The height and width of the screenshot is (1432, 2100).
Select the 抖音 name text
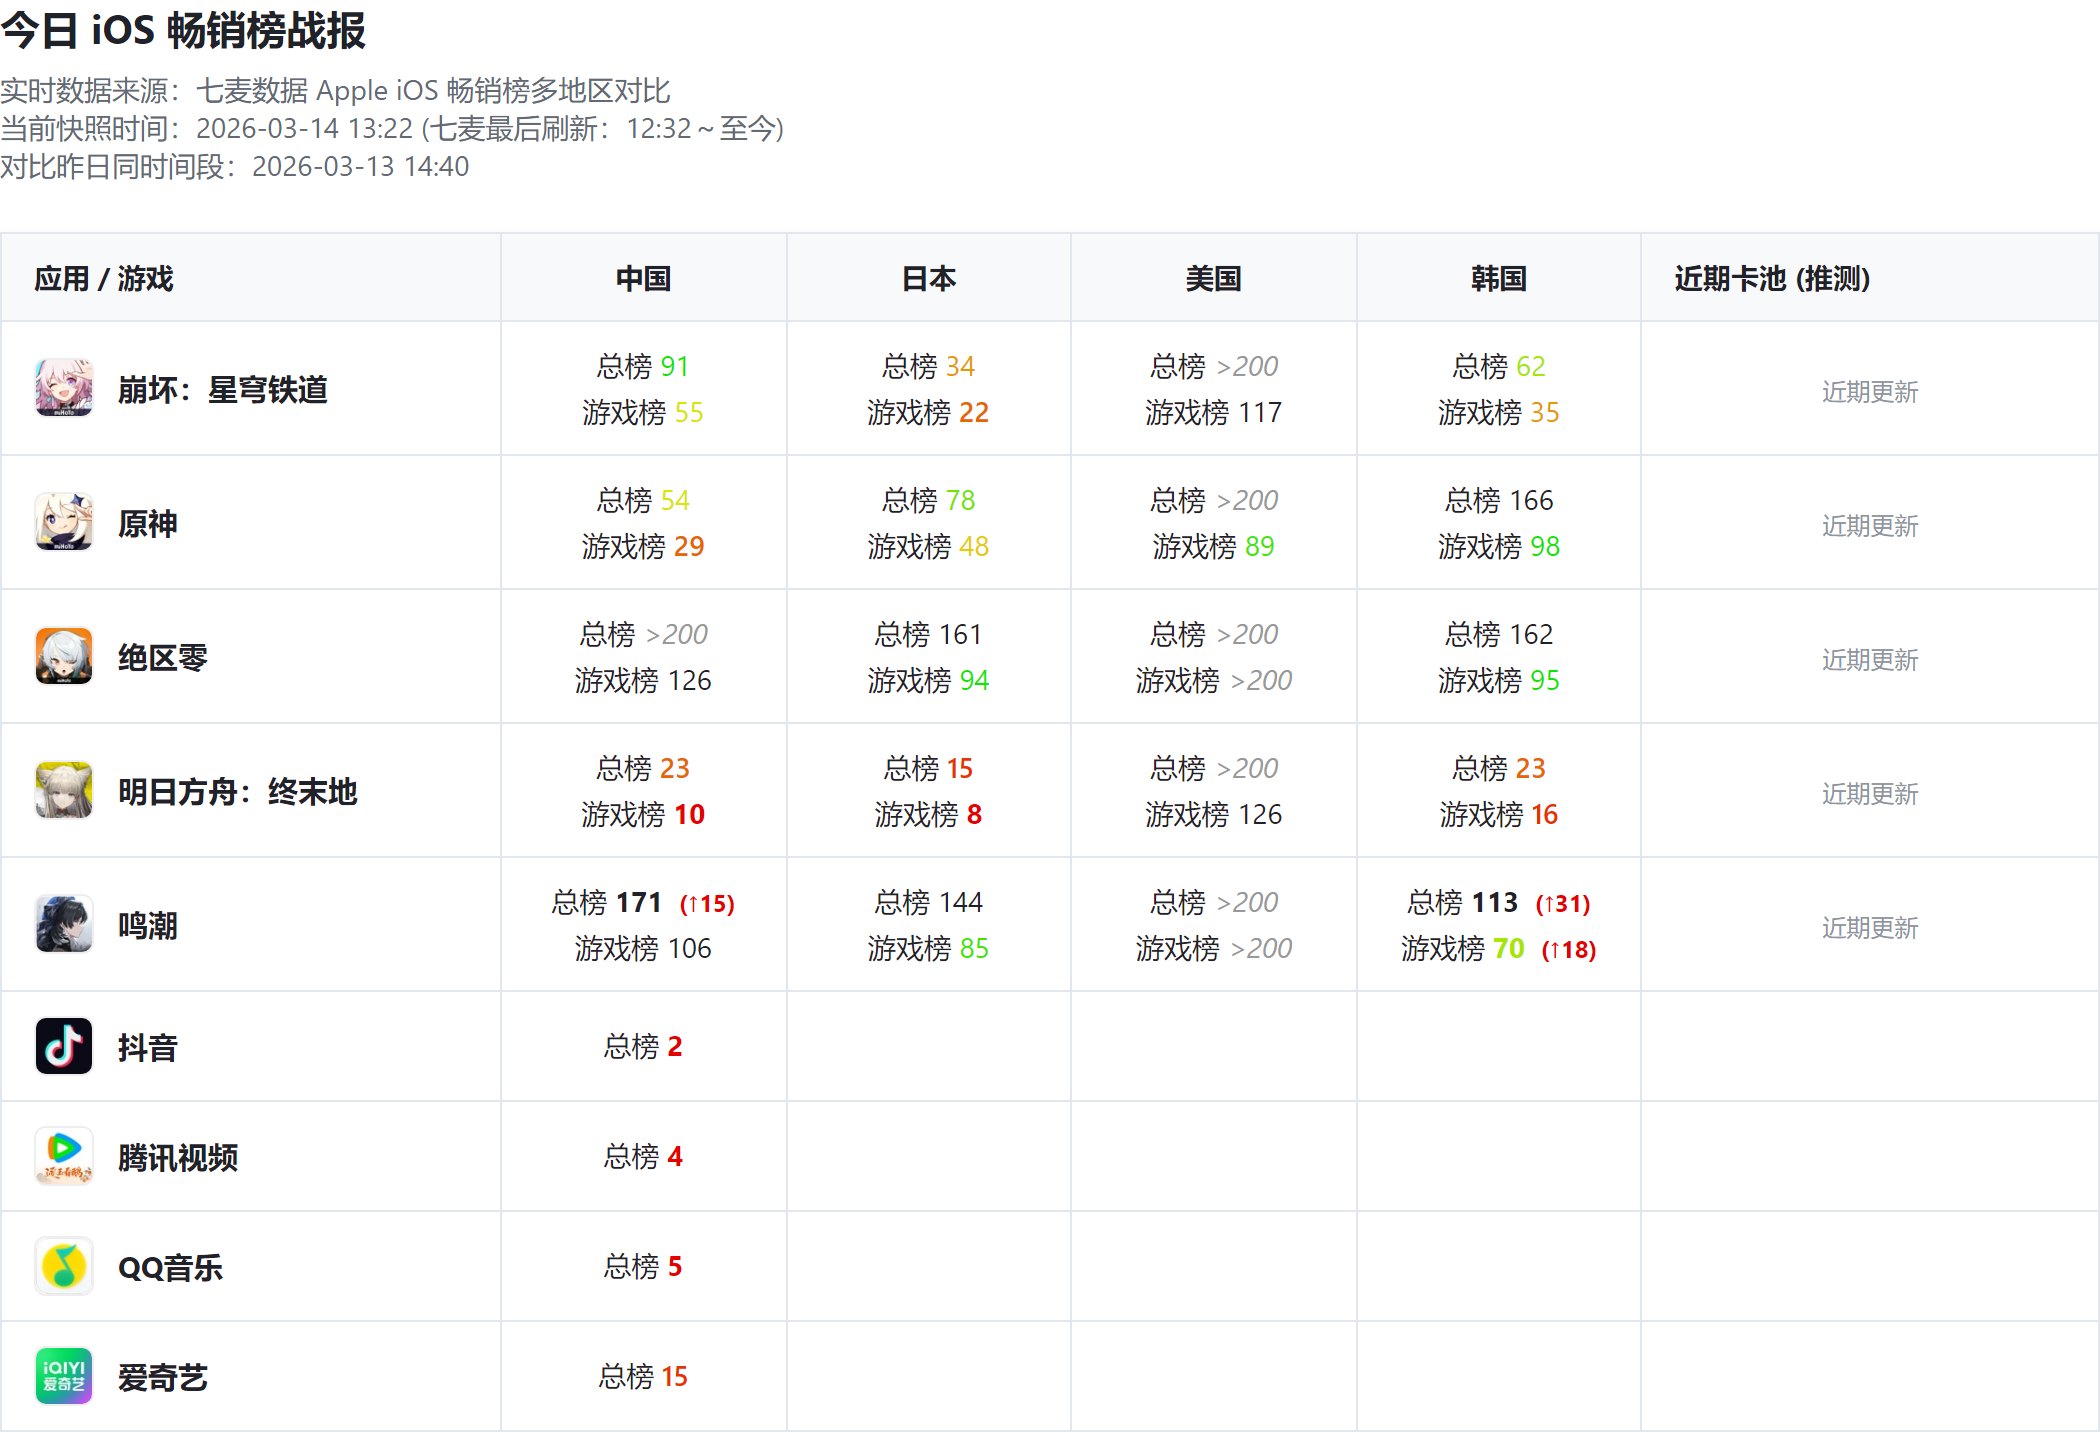pos(148,1047)
